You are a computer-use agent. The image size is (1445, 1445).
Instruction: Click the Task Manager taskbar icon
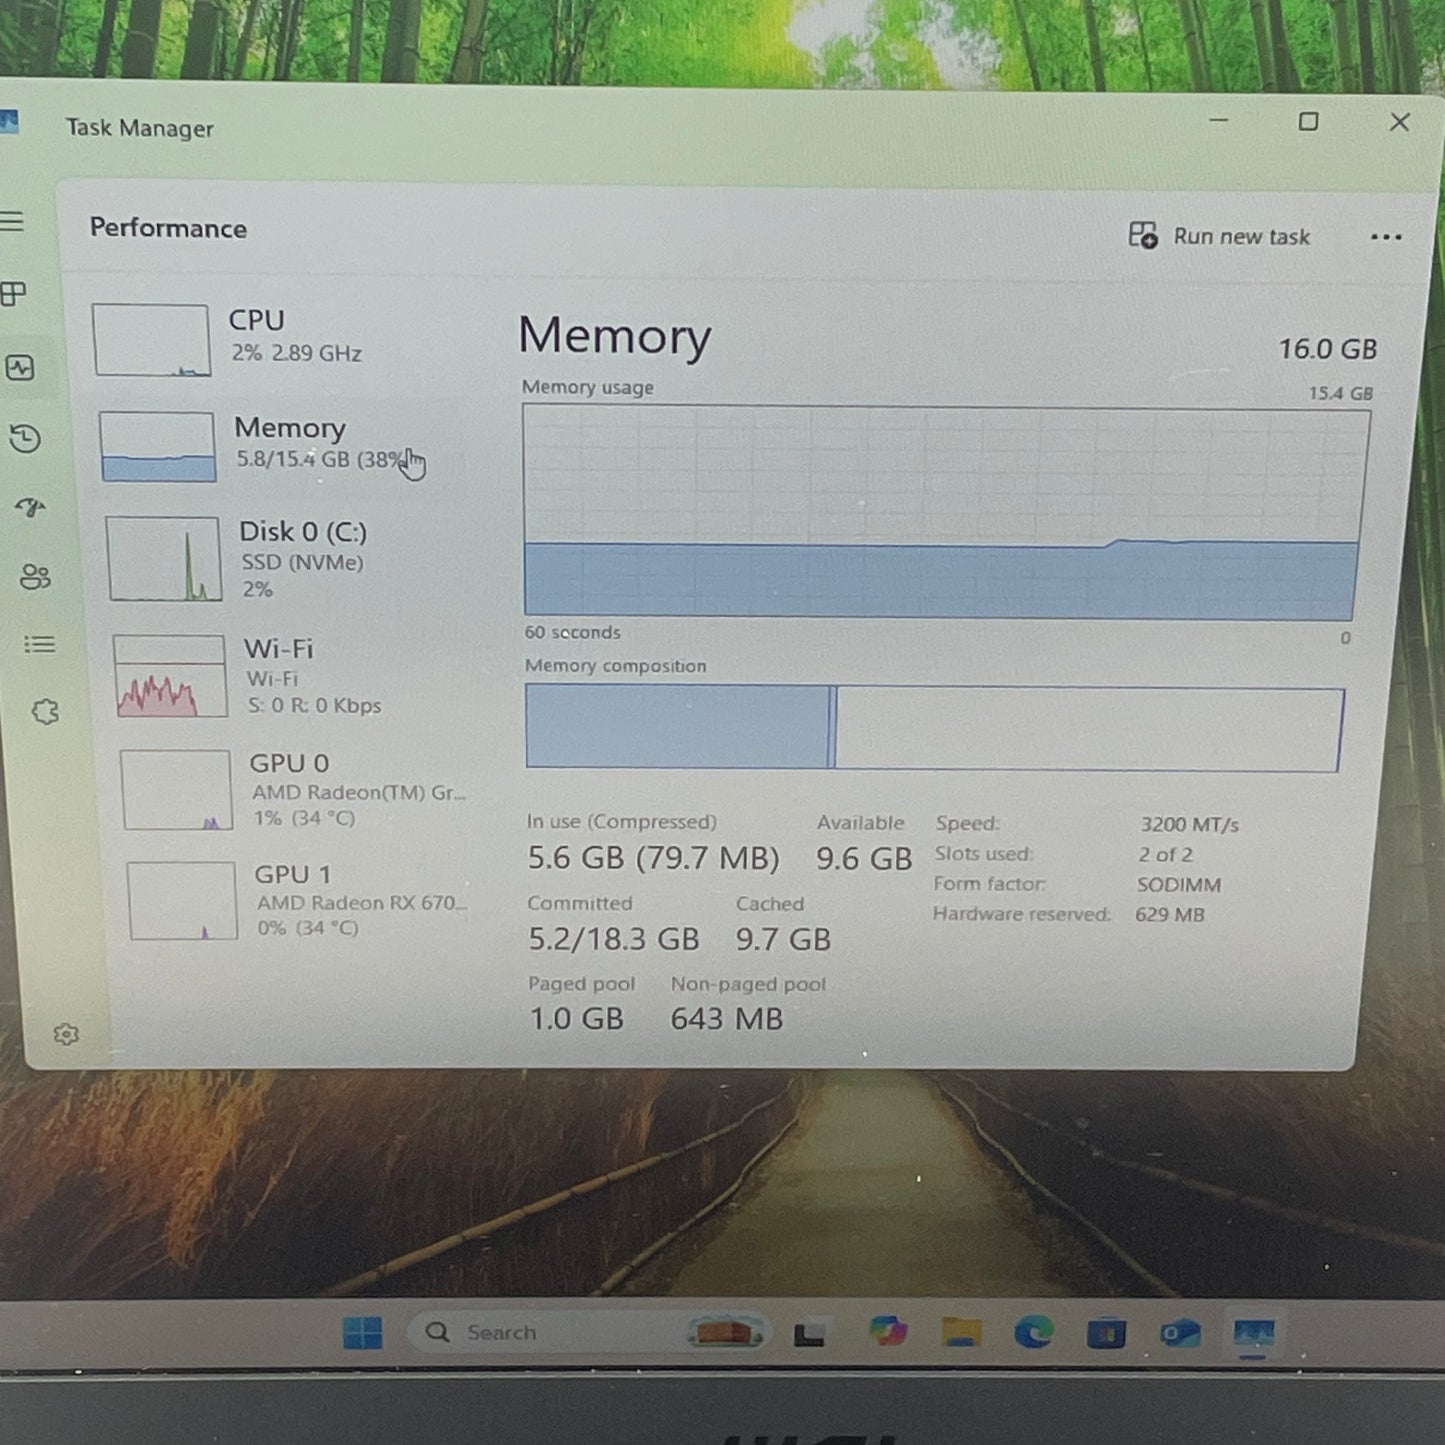click(1254, 1335)
